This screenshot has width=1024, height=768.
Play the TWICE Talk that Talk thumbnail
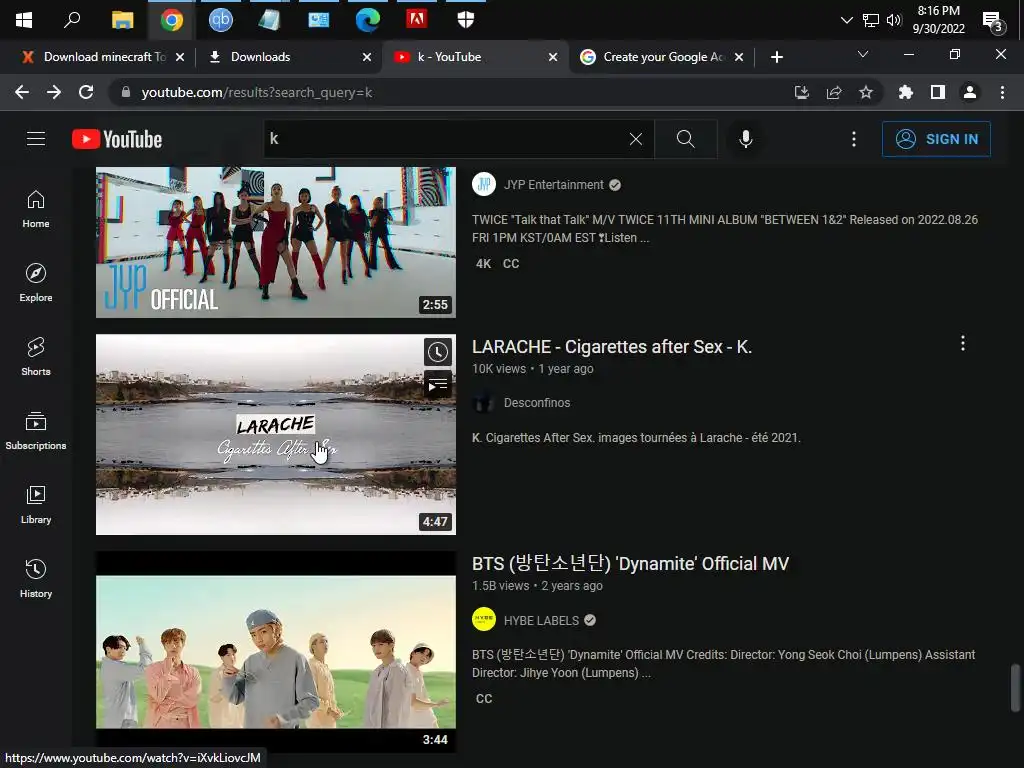click(x=276, y=242)
